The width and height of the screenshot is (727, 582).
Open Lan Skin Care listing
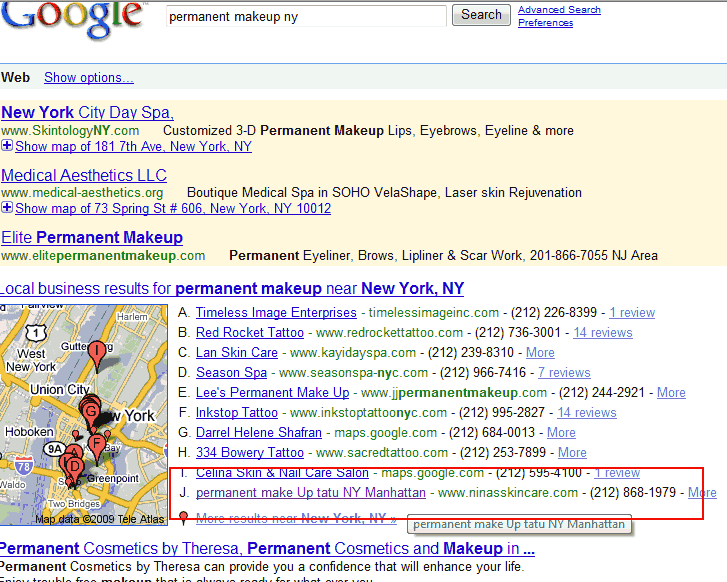pos(237,352)
